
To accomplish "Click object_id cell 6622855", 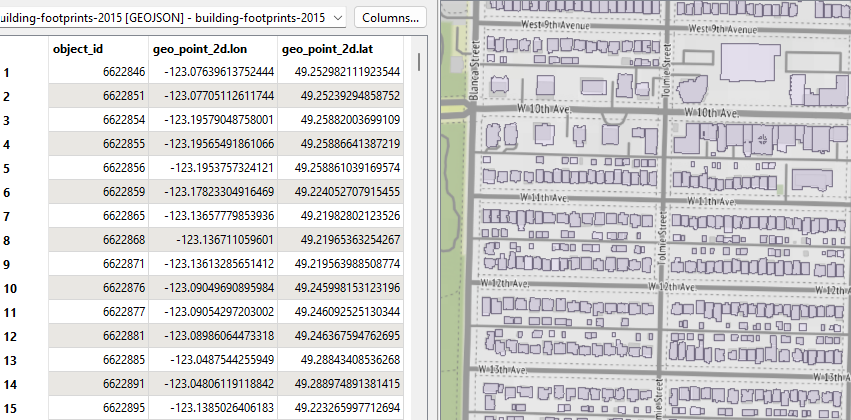I will (98, 144).
